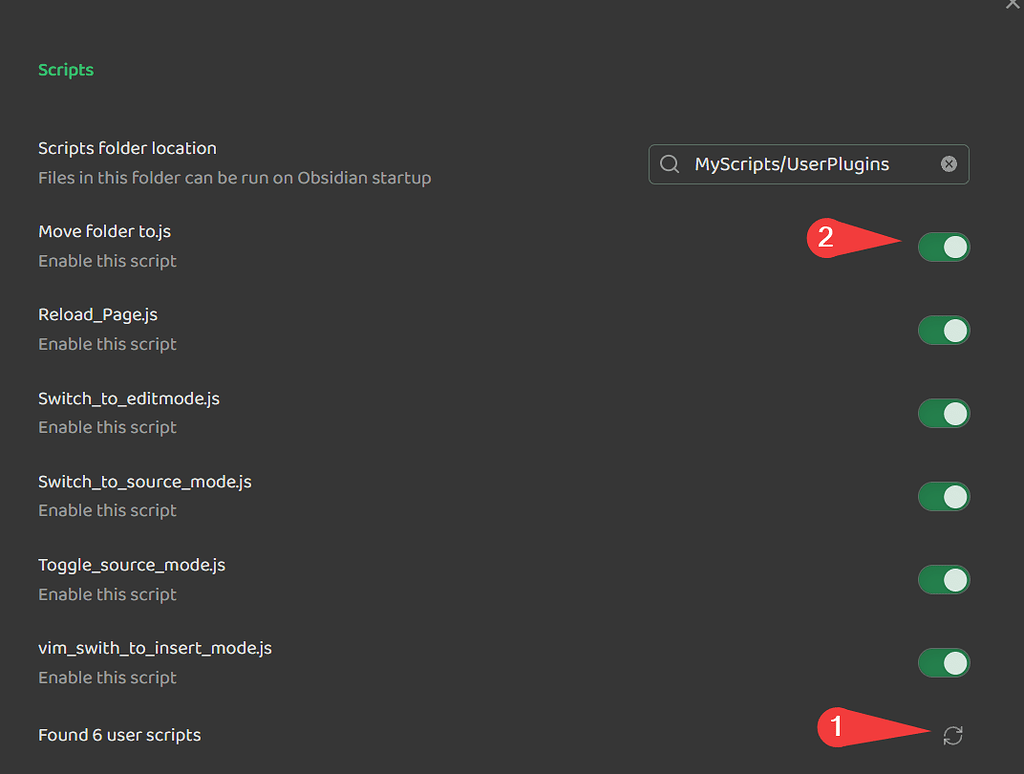
Task: Click the Move folder to.js script name
Action: click(104, 231)
